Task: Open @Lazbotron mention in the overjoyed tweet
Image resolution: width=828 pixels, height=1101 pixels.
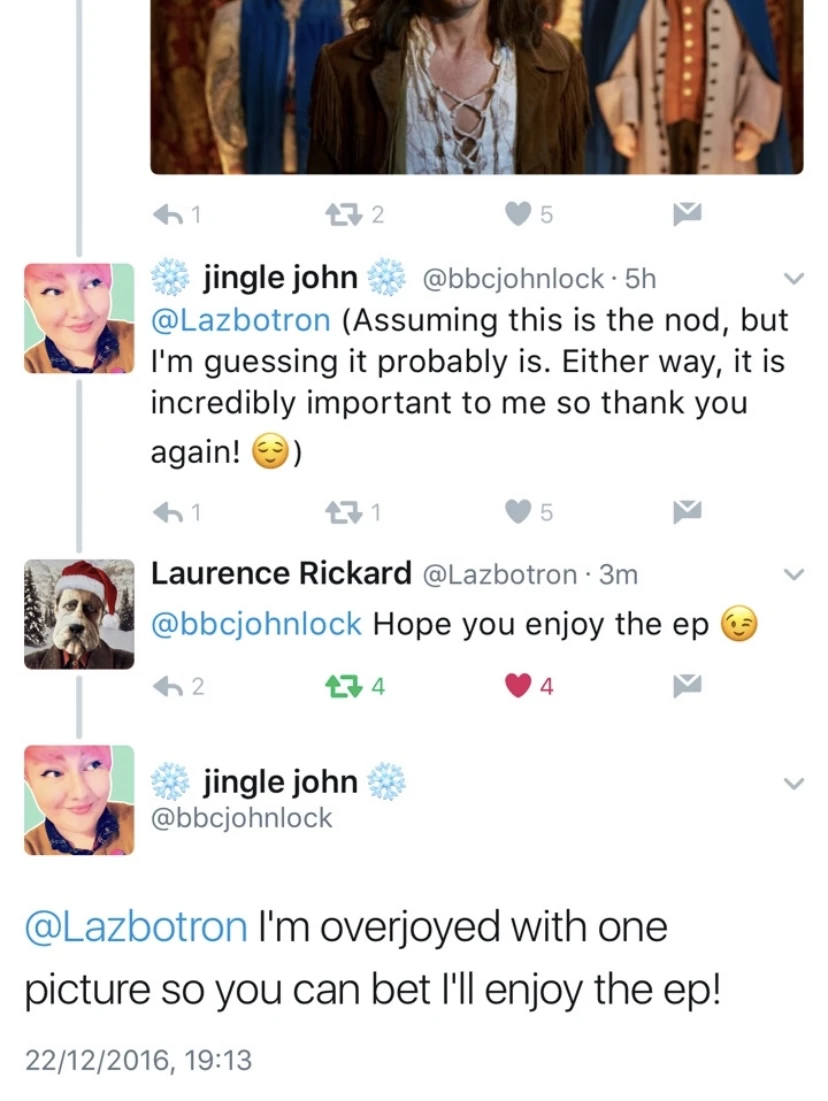Action: (x=136, y=926)
